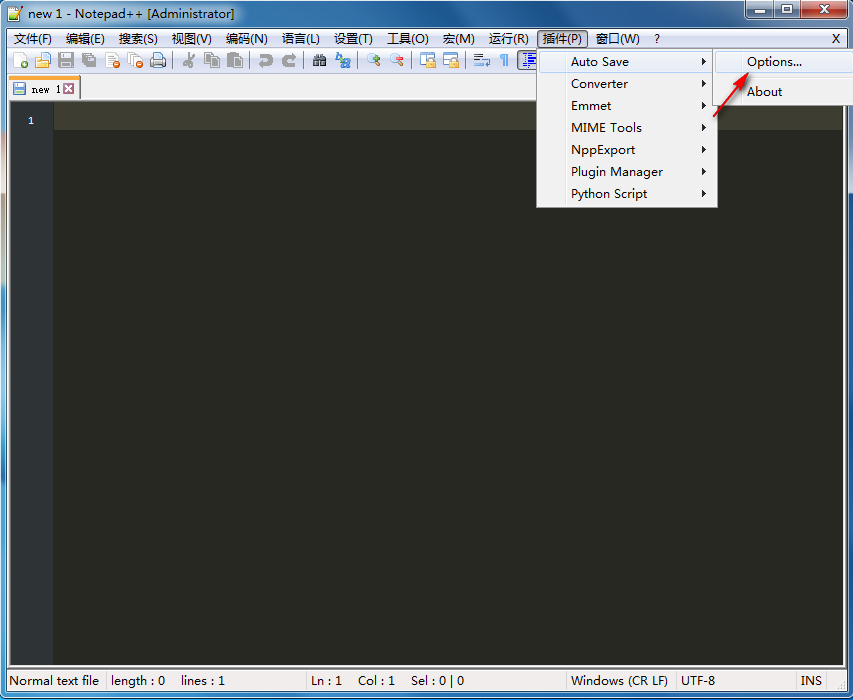853x700 pixels.
Task: Open the Replace dialog icon
Action: [343, 60]
